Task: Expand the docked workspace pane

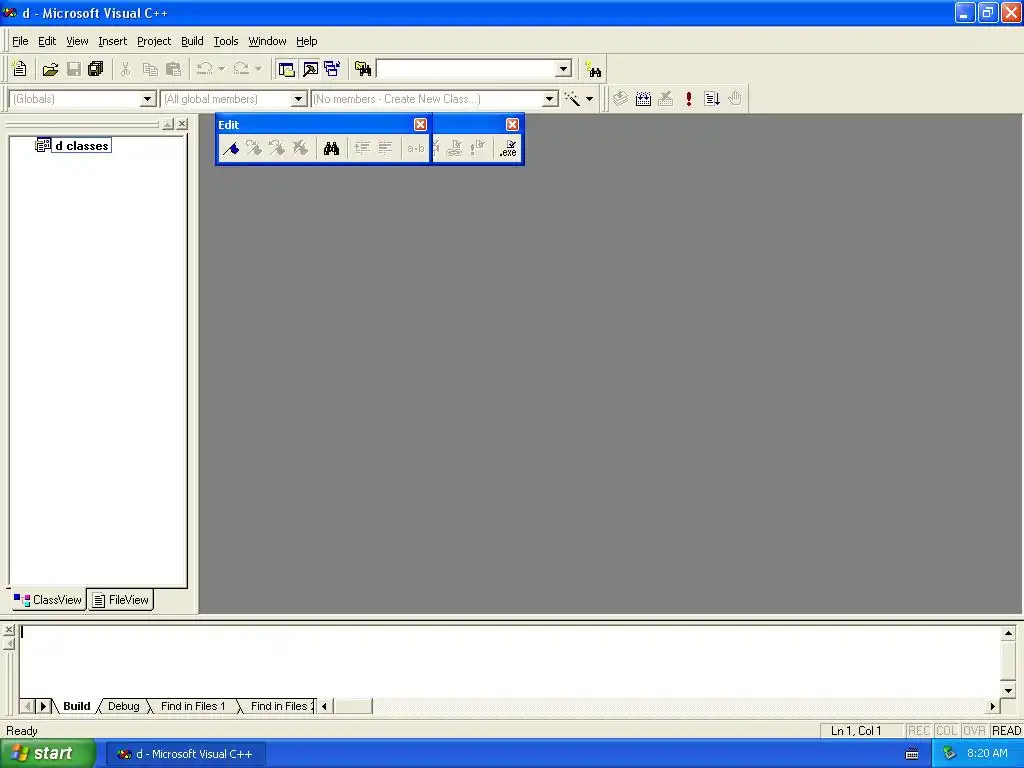Action: (x=168, y=123)
